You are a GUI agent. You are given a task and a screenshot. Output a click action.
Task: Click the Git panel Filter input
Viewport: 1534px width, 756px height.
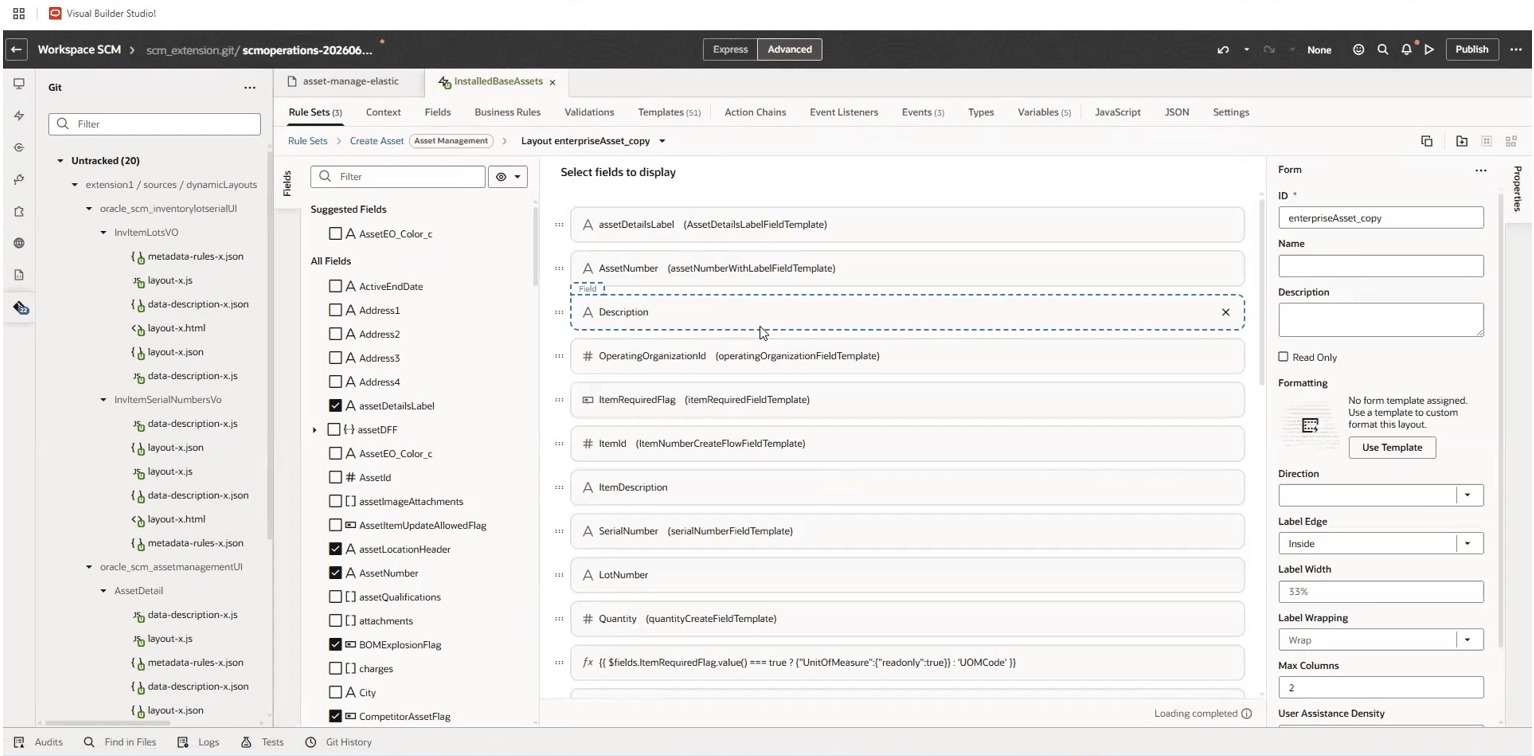click(x=154, y=124)
